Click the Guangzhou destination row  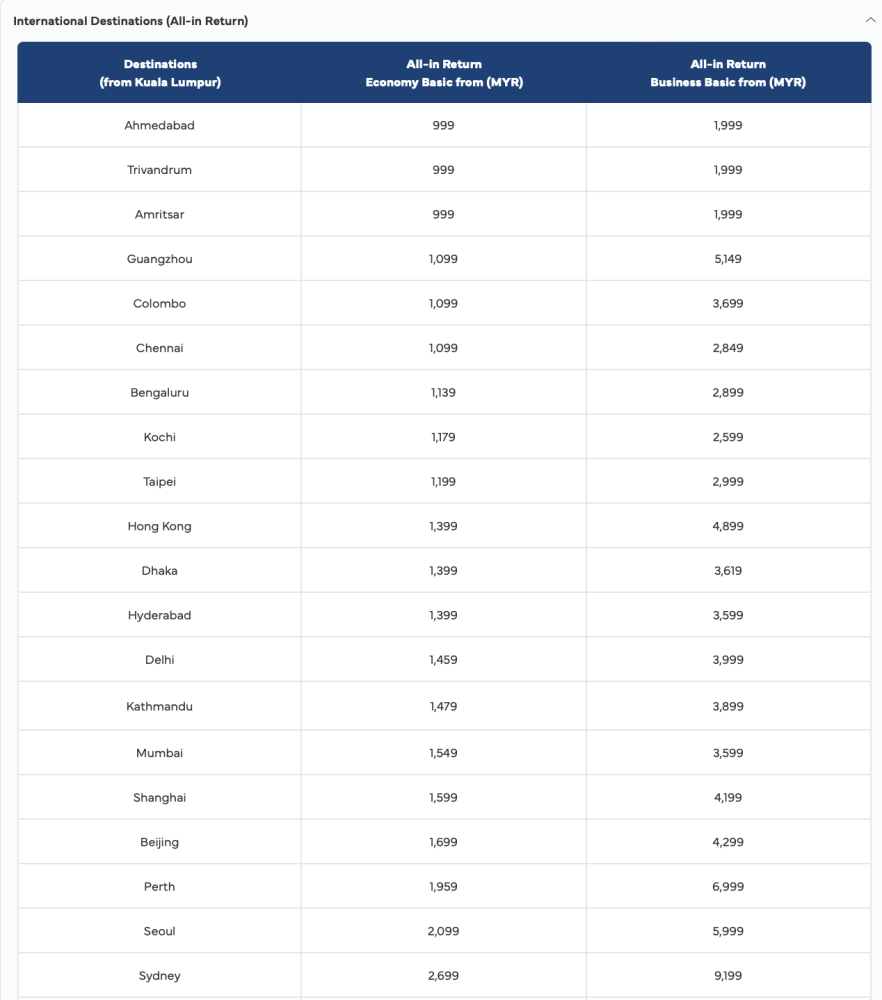pyautogui.click(x=160, y=259)
